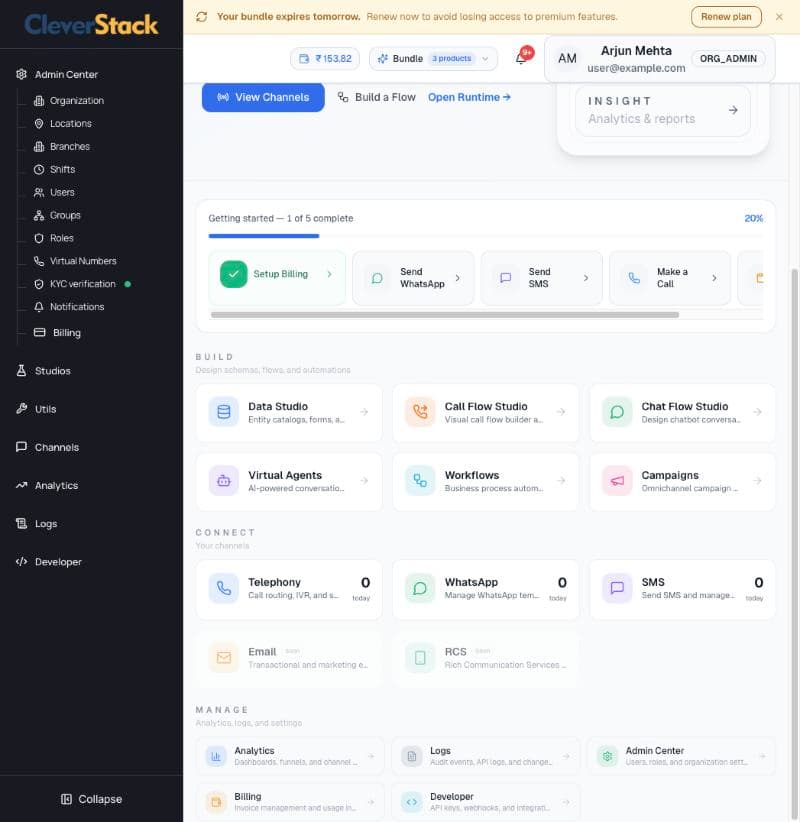Image resolution: width=800 pixels, height=822 pixels.
Task: Click the SMS message icon
Action: point(617,588)
